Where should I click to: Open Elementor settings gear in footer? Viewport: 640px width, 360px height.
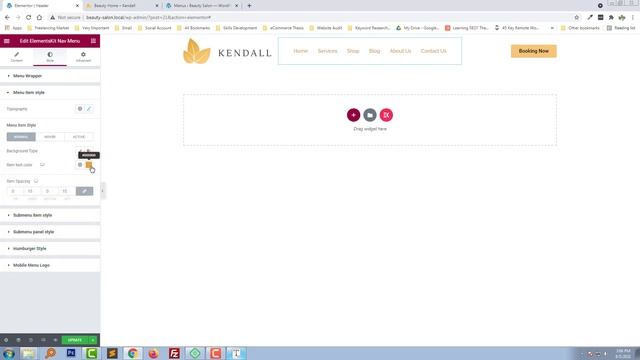[6, 340]
